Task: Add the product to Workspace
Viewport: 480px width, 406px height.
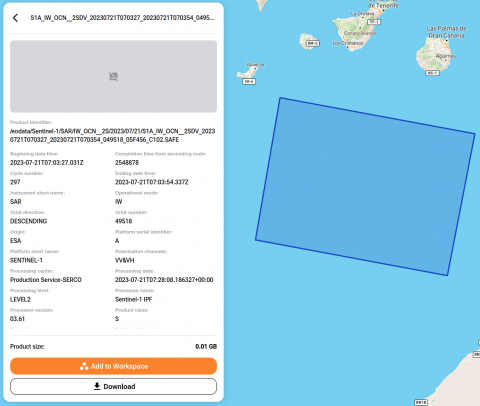Action: pos(113,366)
